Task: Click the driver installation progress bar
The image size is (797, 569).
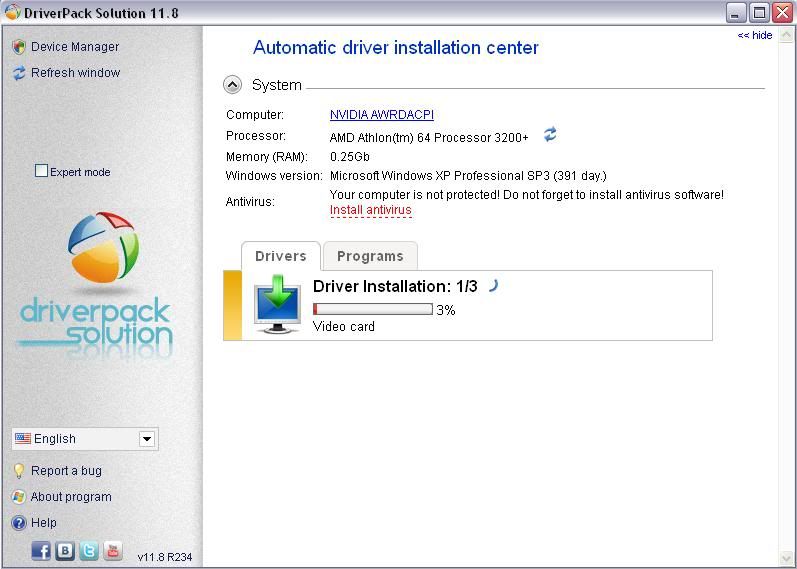Action: tap(373, 309)
